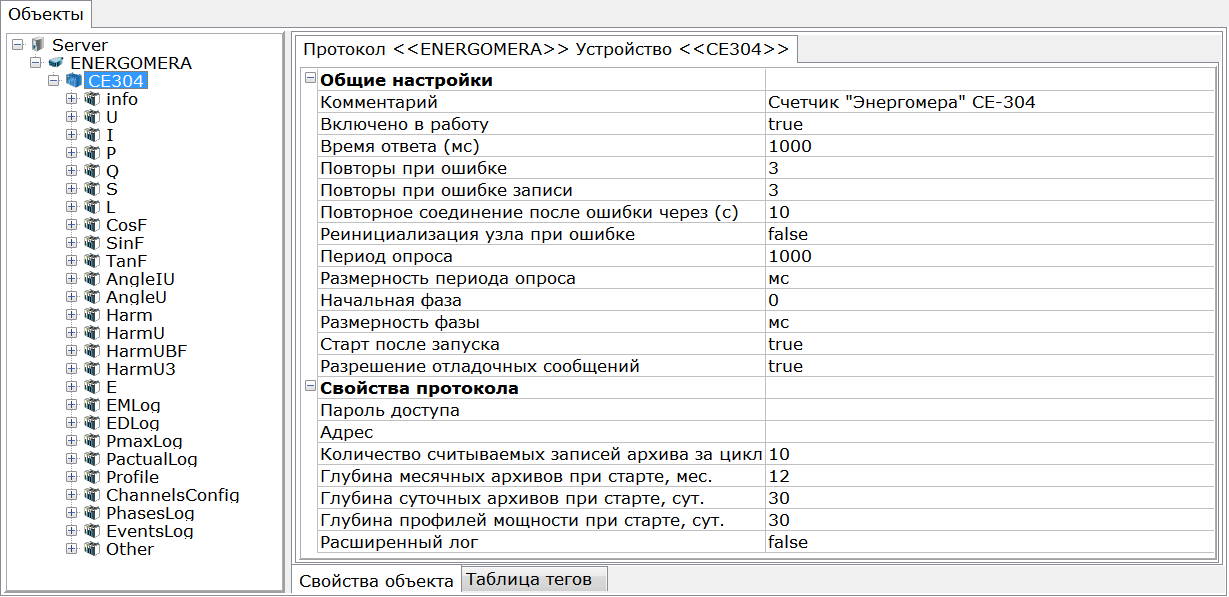Click the icon beside group P
The image size is (1229, 597).
[x=92, y=153]
